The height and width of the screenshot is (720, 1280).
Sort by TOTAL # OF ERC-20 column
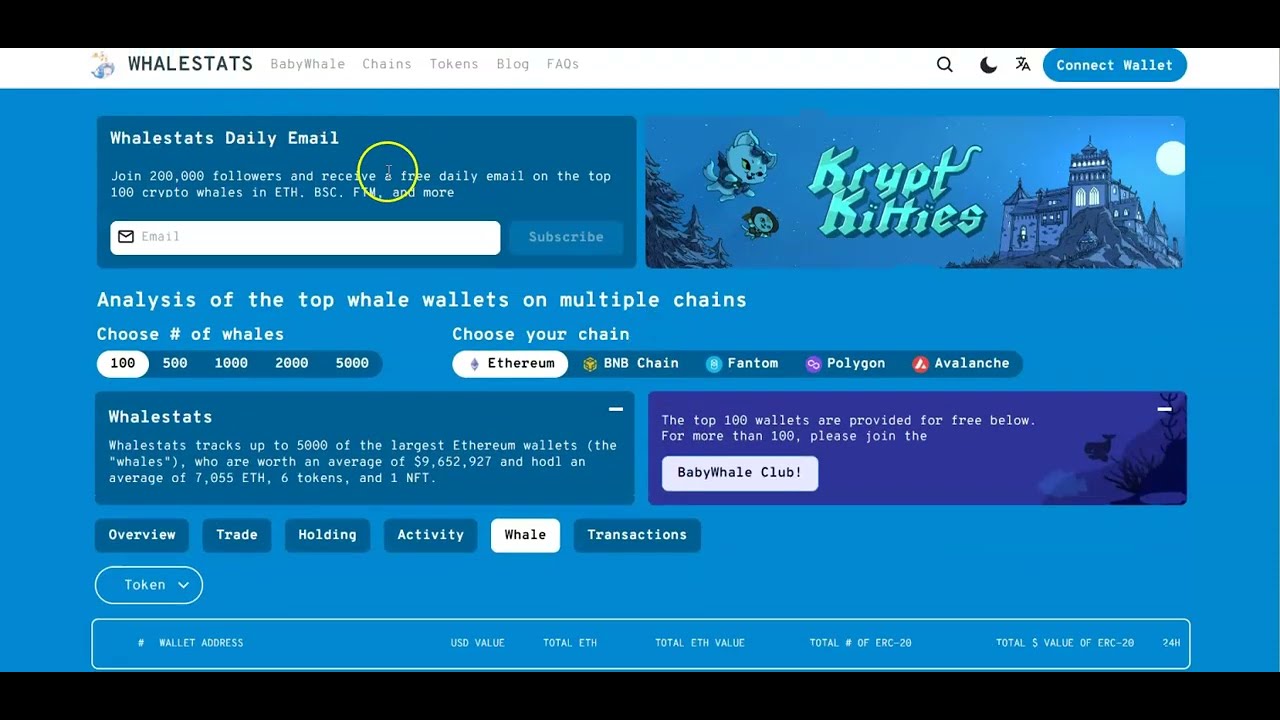coord(861,643)
